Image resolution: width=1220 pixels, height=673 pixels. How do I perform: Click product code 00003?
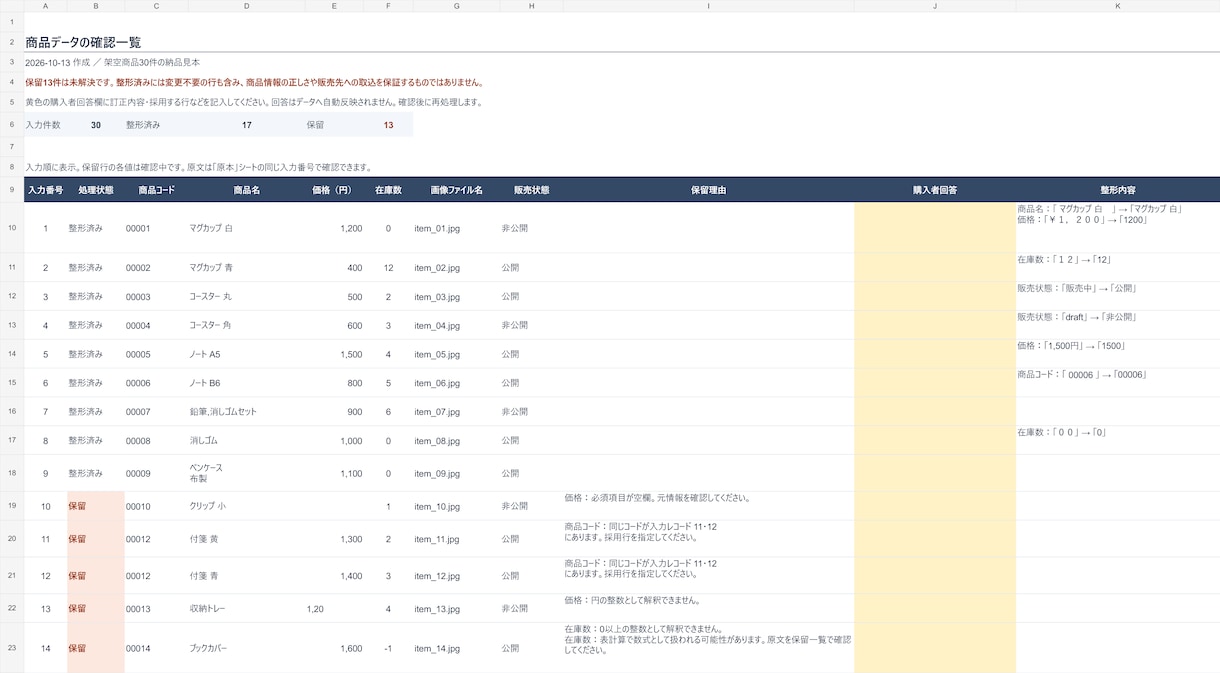coord(138,297)
